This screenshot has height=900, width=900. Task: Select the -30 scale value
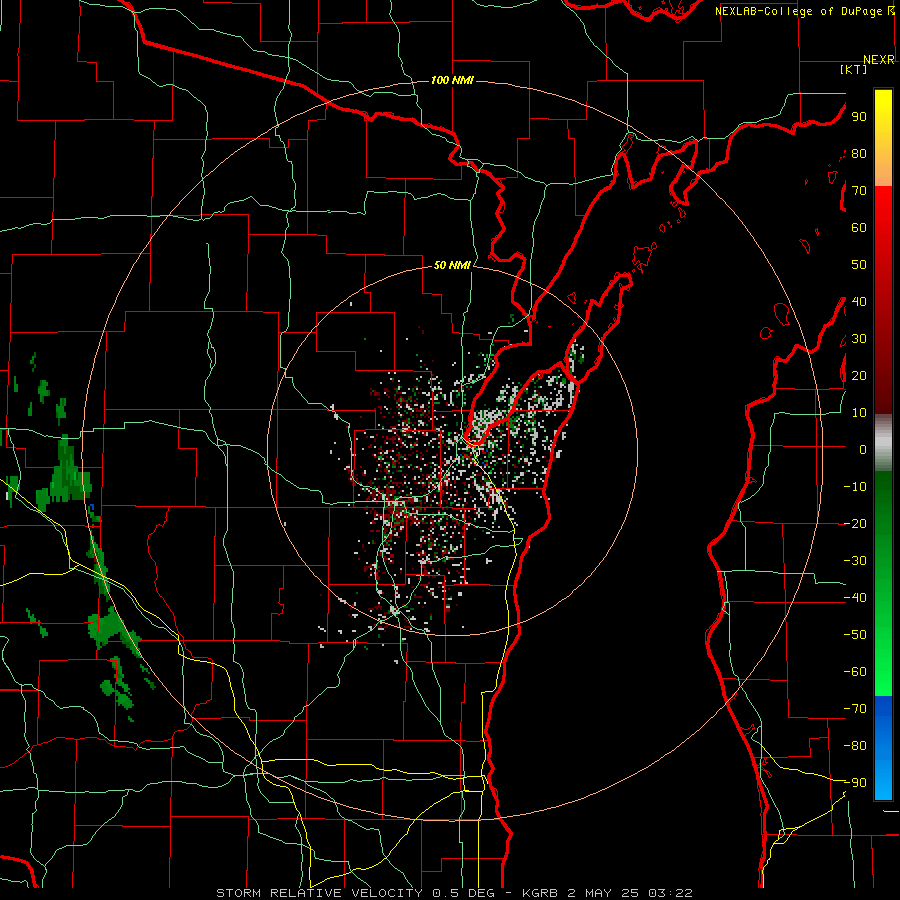(855, 561)
